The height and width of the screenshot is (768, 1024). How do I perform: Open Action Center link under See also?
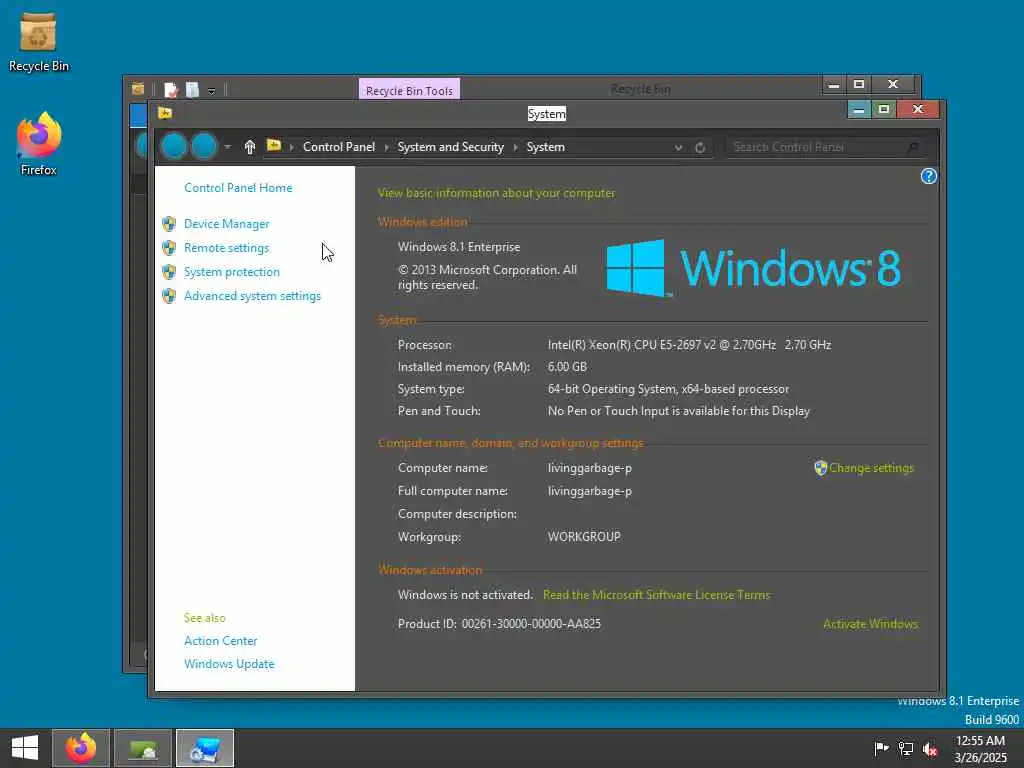(220, 641)
